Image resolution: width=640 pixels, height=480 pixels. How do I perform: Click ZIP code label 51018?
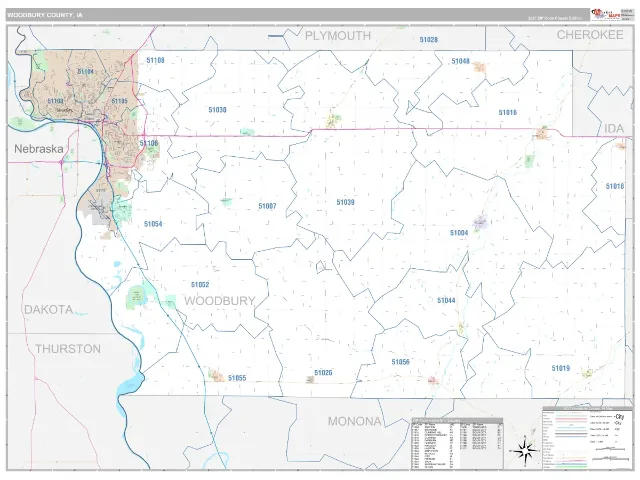coord(615,186)
